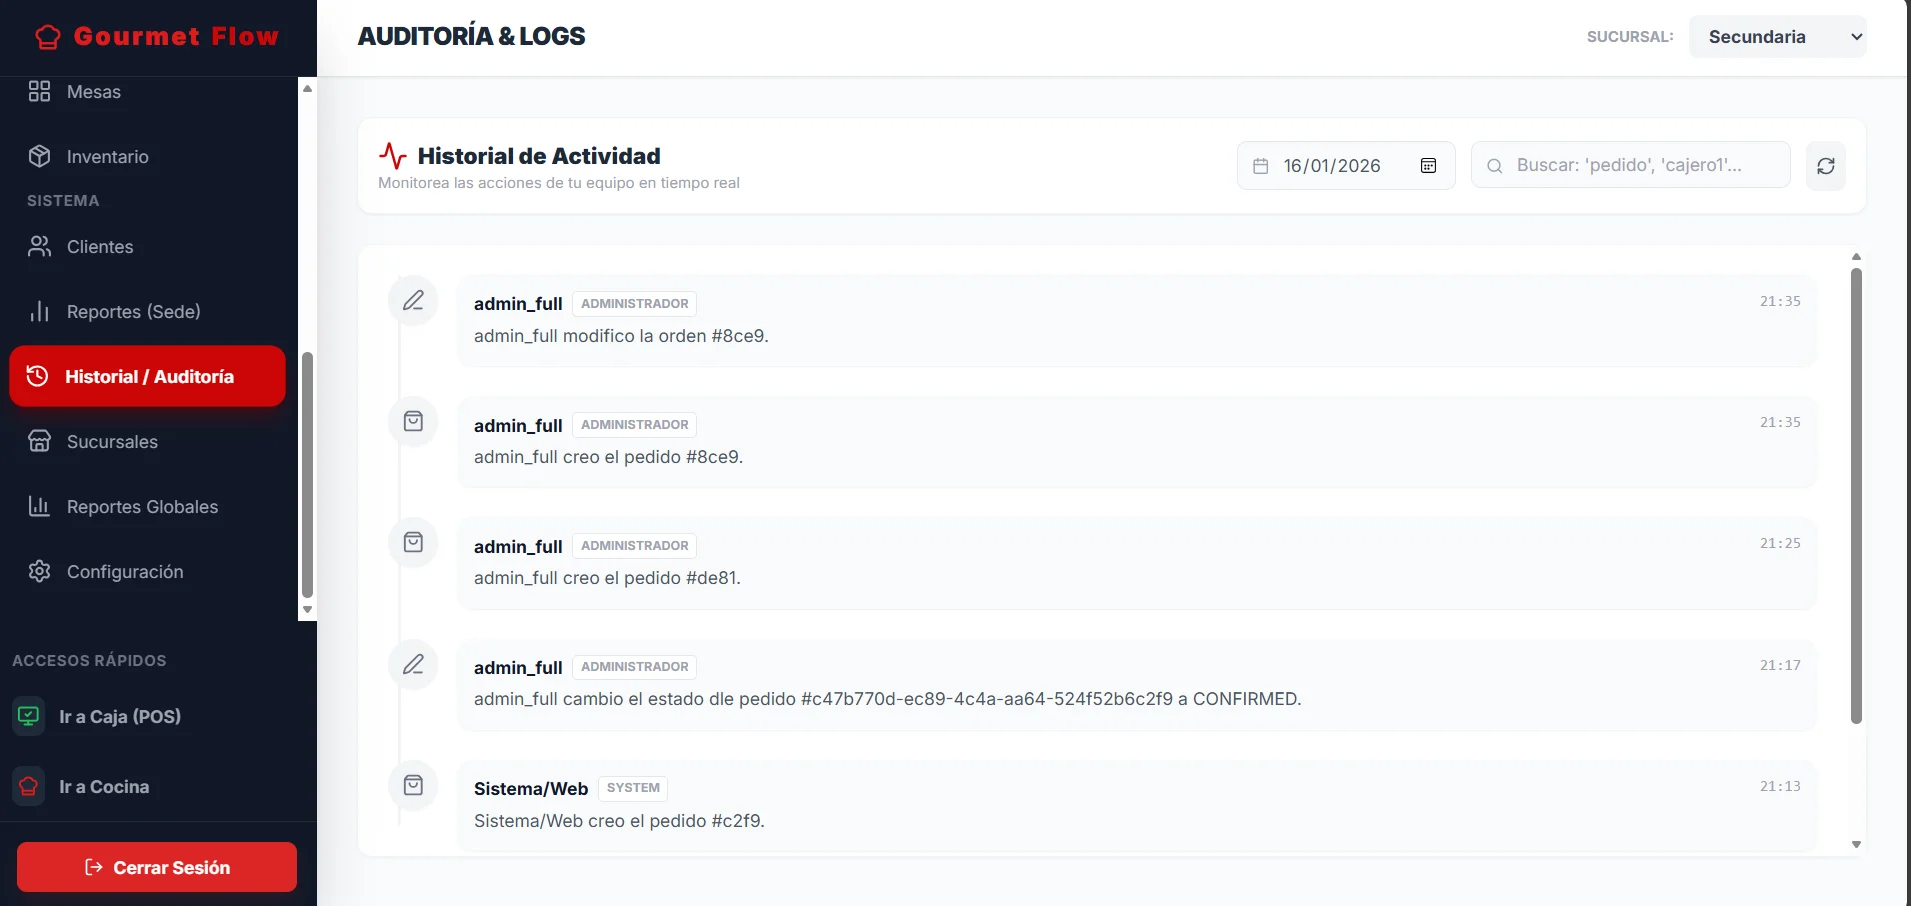The image size is (1911, 906).
Task: Click the Reportes Globales chart icon
Action: [x=39, y=506]
